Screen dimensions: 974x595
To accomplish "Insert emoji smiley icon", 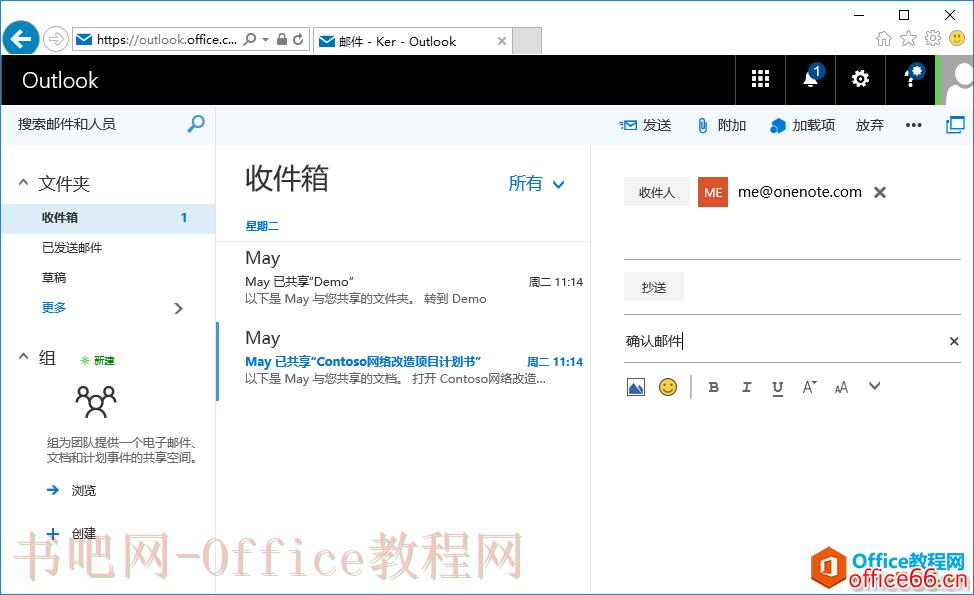I will coord(668,387).
